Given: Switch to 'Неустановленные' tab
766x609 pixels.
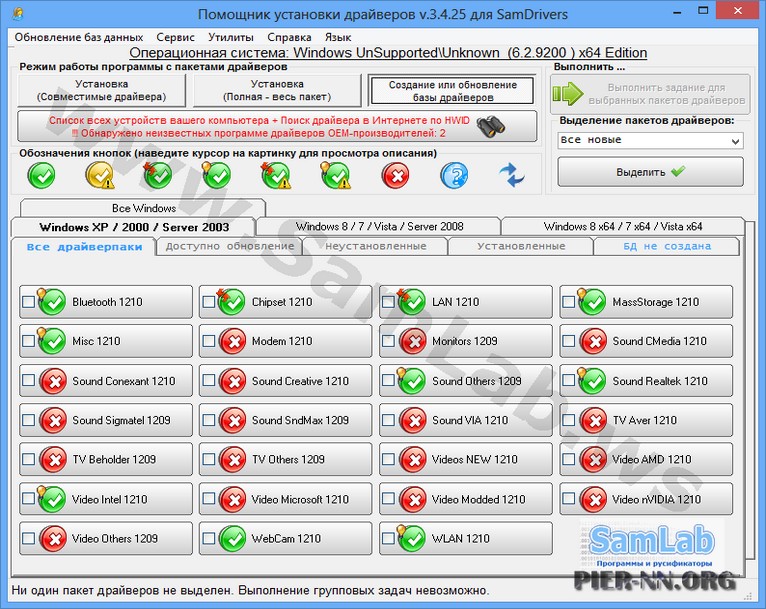Looking at the screenshot, I should point(375,246).
